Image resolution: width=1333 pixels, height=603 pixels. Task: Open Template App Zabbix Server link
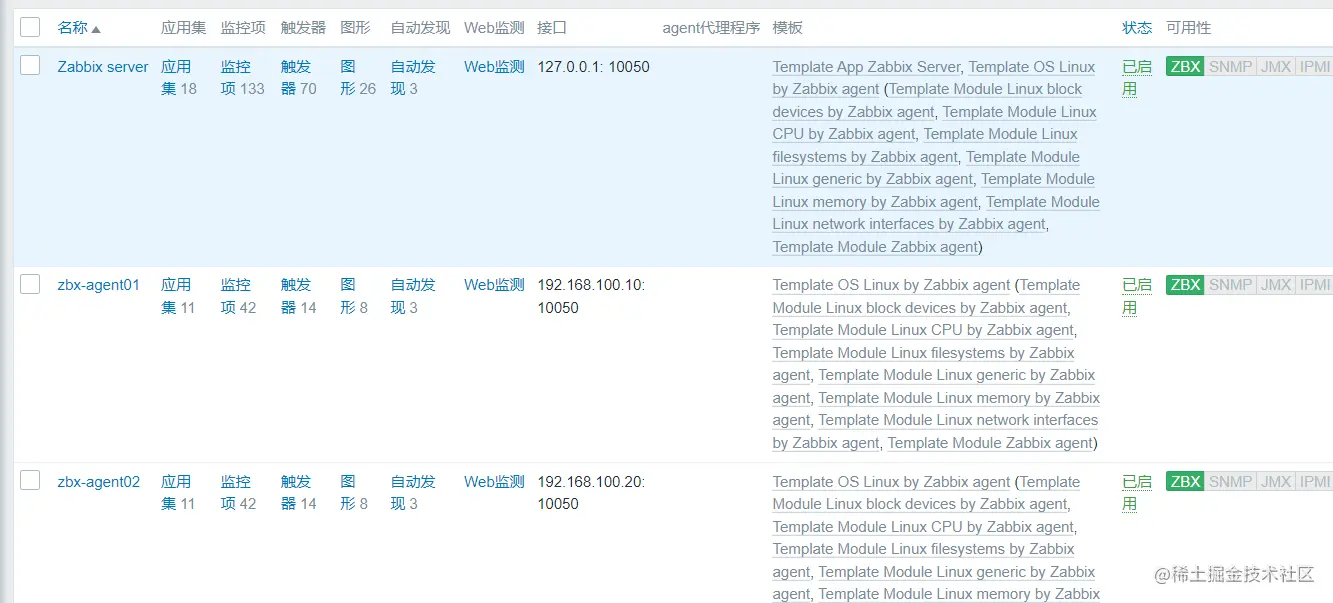click(x=867, y=67)
